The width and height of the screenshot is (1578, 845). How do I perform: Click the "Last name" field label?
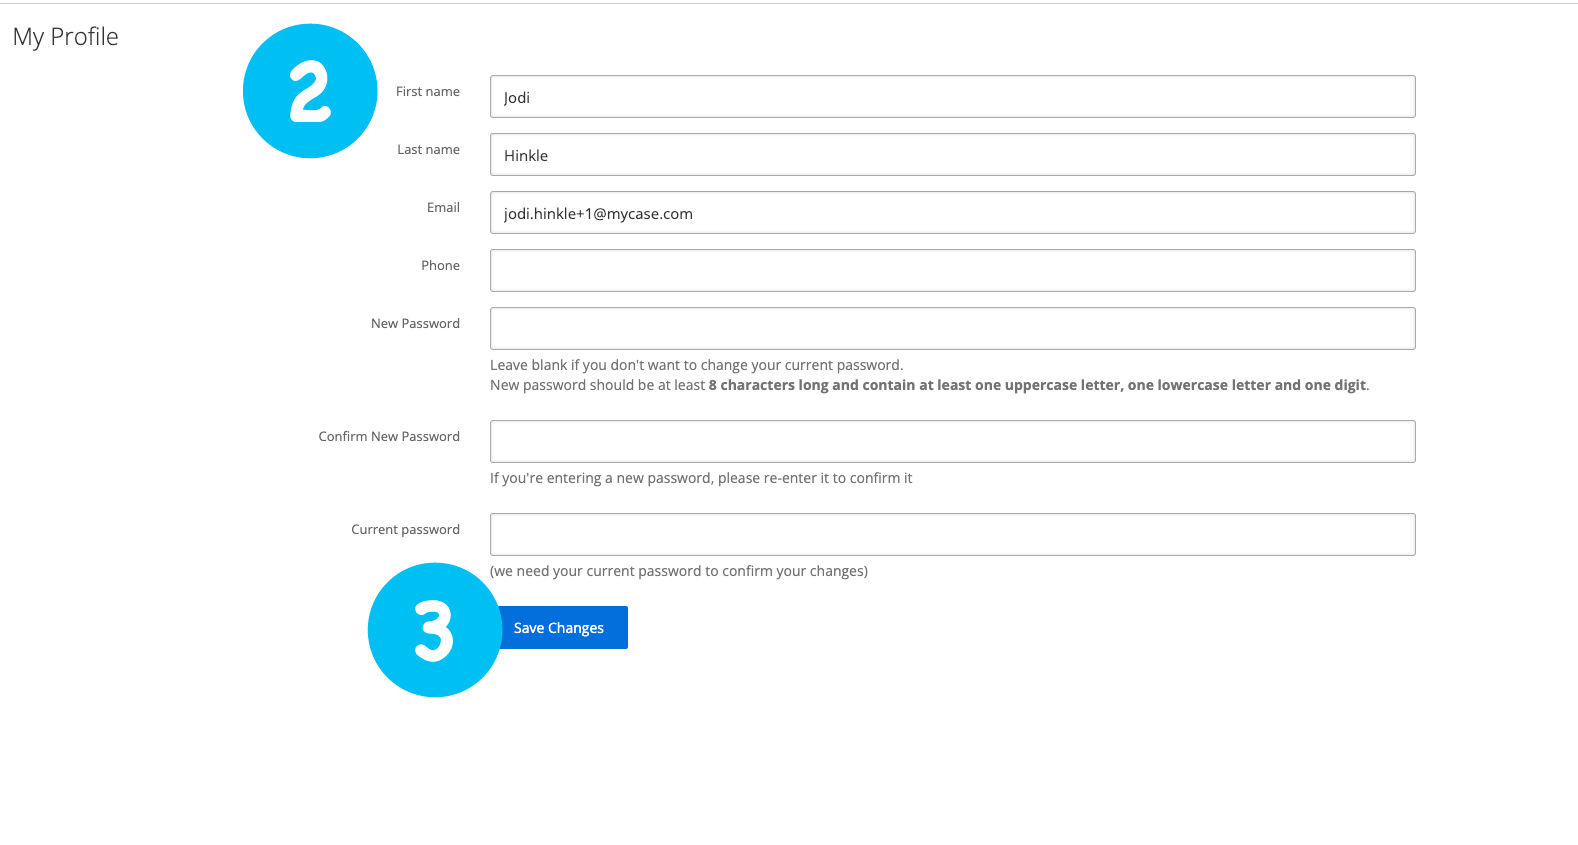coord(428,150)
